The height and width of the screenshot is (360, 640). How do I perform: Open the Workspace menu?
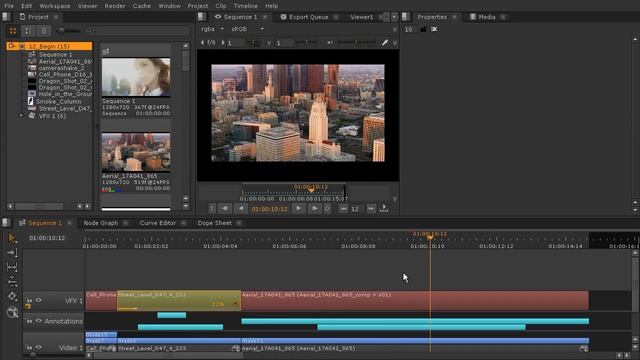(55, 6)
